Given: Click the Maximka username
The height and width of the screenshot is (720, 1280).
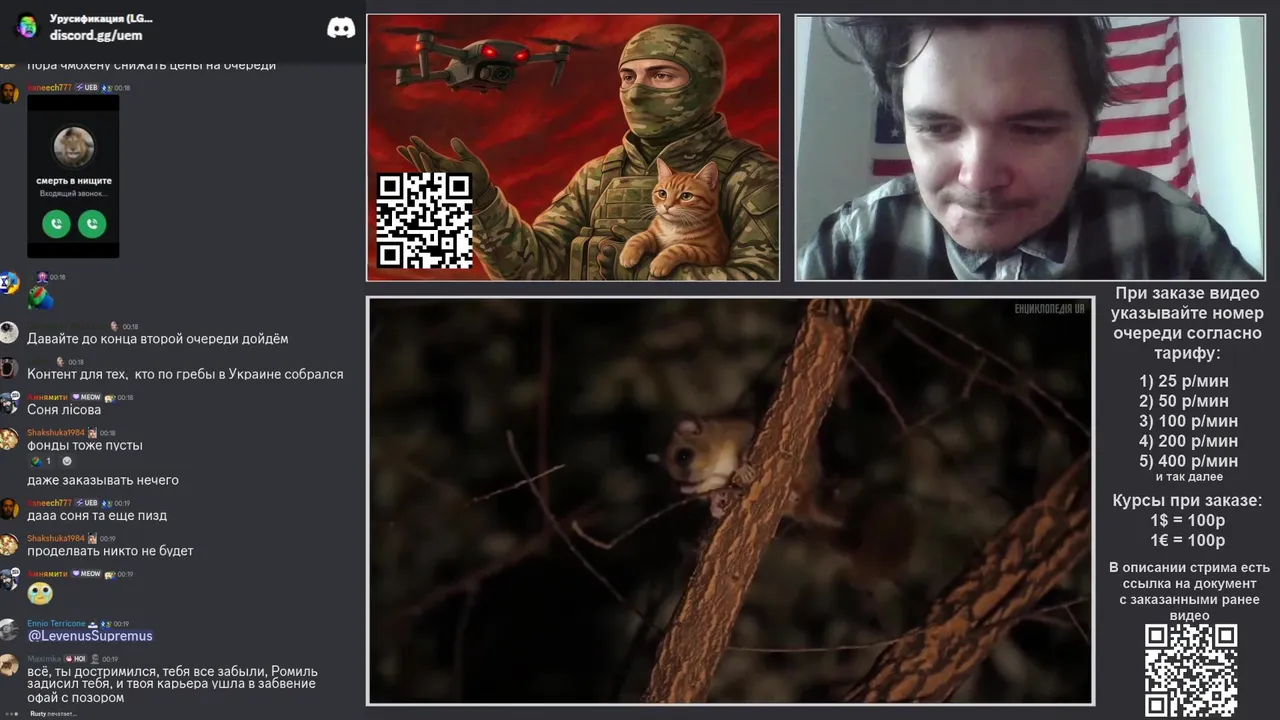Looking at the screenshot, I should pyautogui.click(x=44, y=659).
